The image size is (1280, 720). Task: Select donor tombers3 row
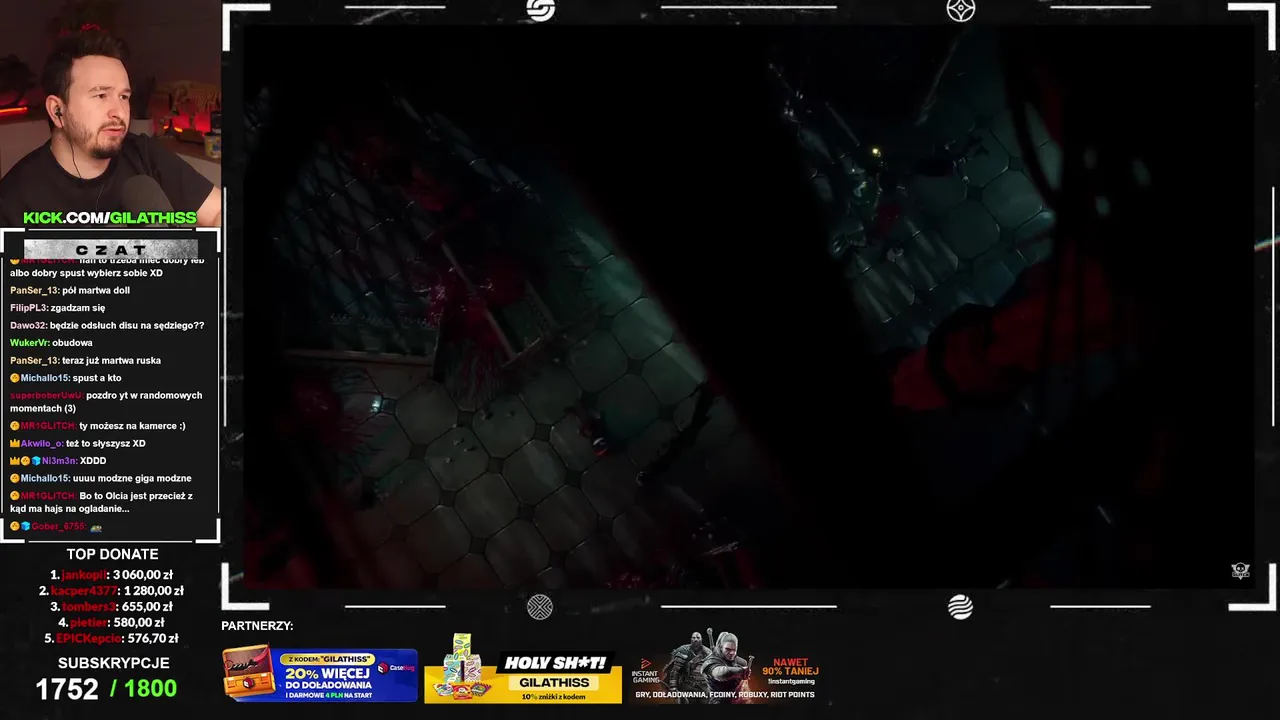pyautogui.click(x=112, y=607)
